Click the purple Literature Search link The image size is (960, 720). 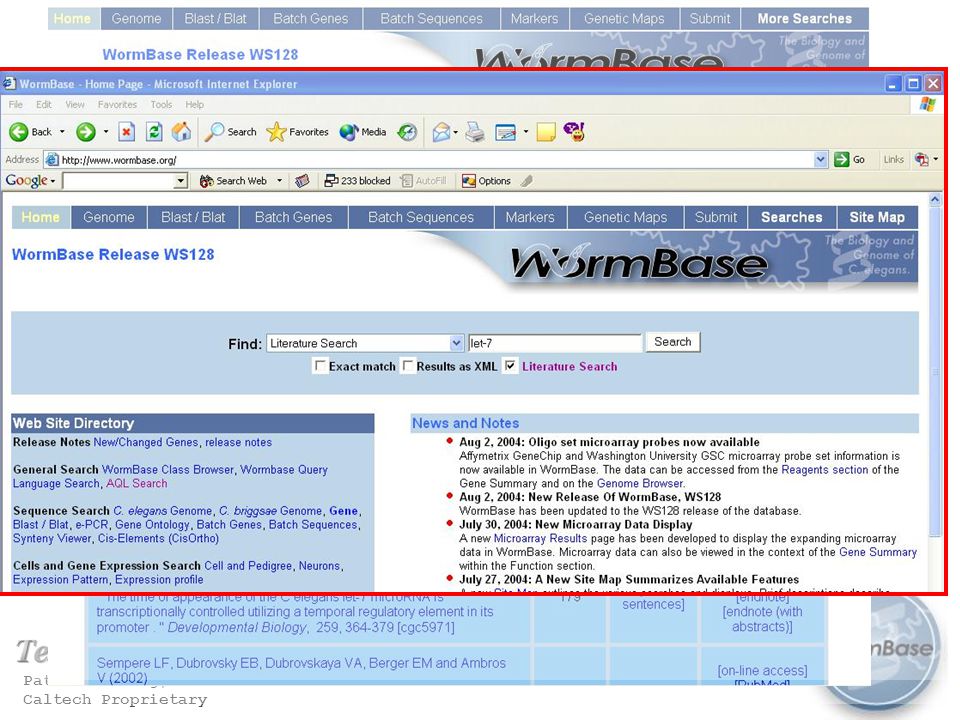coord(569,366)
